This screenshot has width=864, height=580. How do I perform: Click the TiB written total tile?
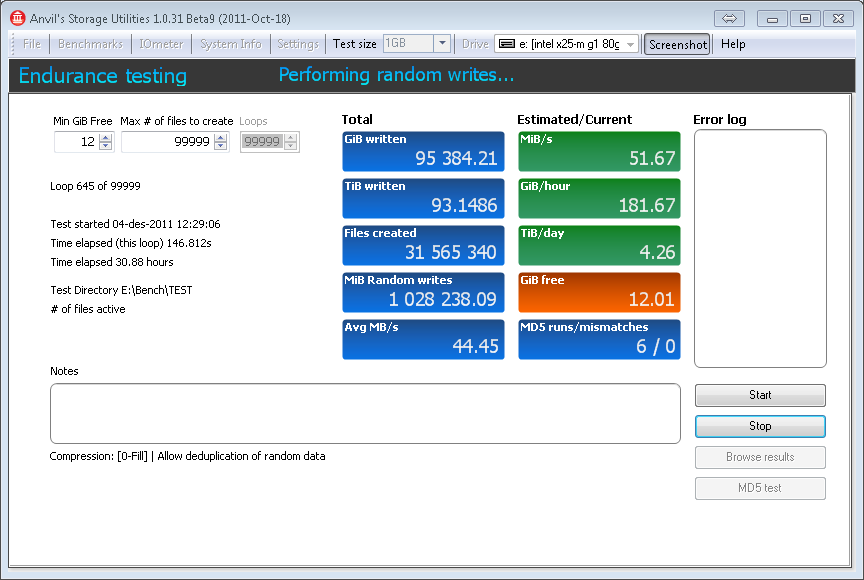(x=423, y=198)
